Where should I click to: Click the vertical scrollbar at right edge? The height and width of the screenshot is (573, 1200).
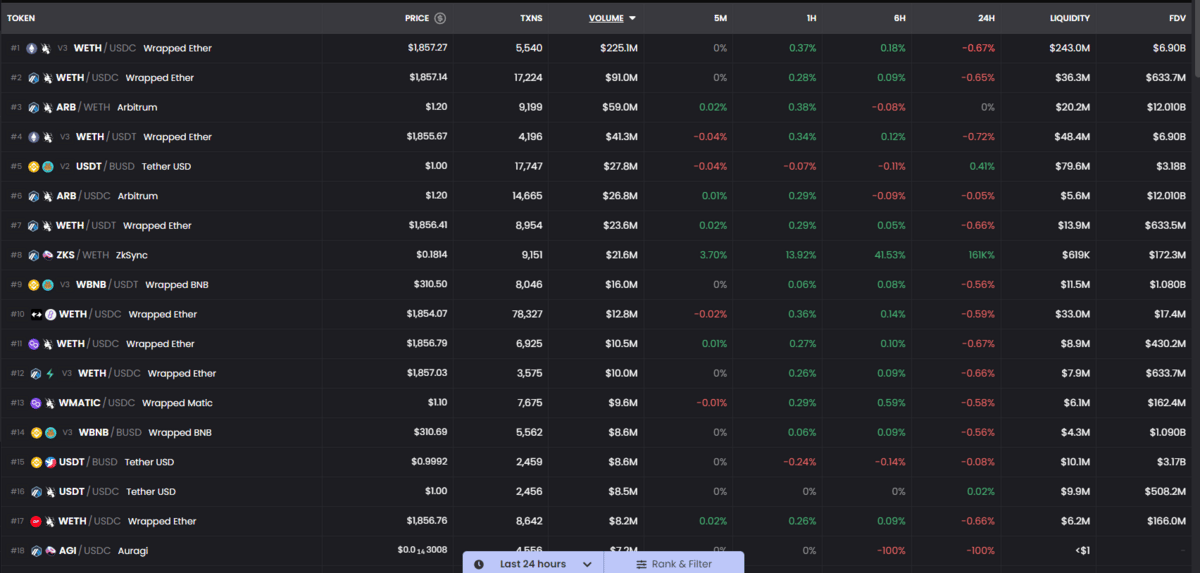point(1196,40)
